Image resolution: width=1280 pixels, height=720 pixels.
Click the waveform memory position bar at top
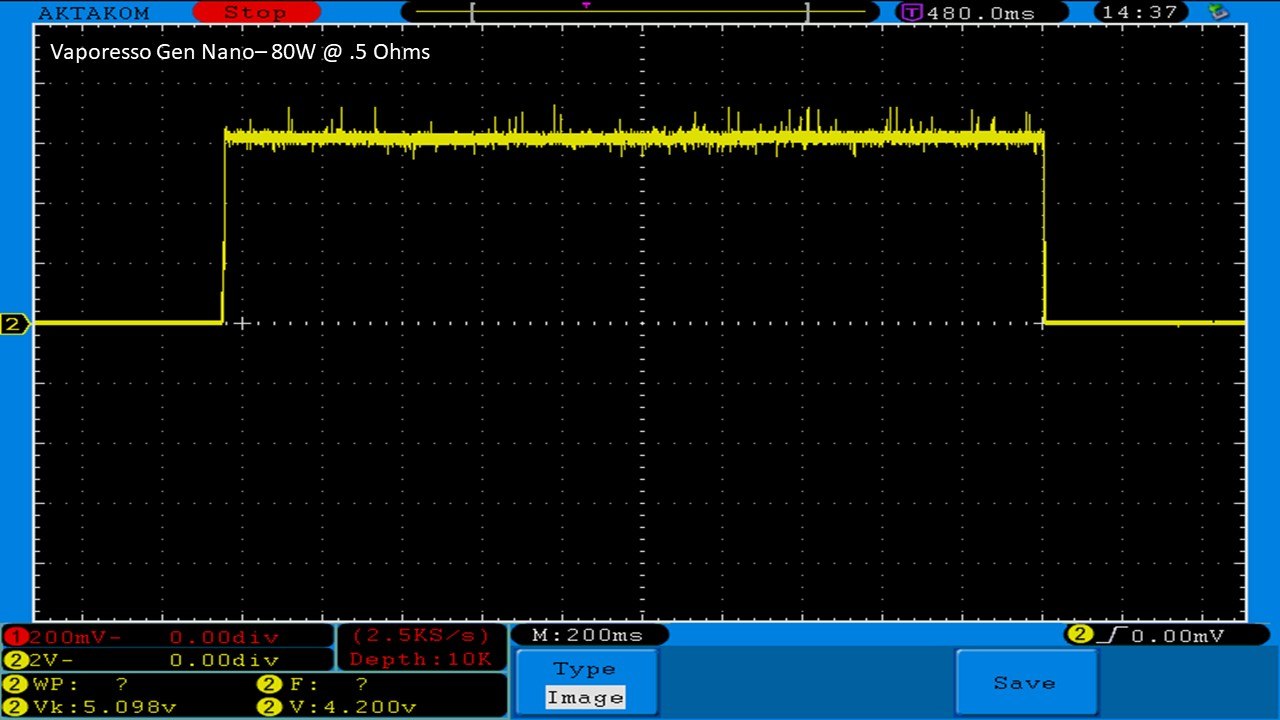tap(638, 12)
